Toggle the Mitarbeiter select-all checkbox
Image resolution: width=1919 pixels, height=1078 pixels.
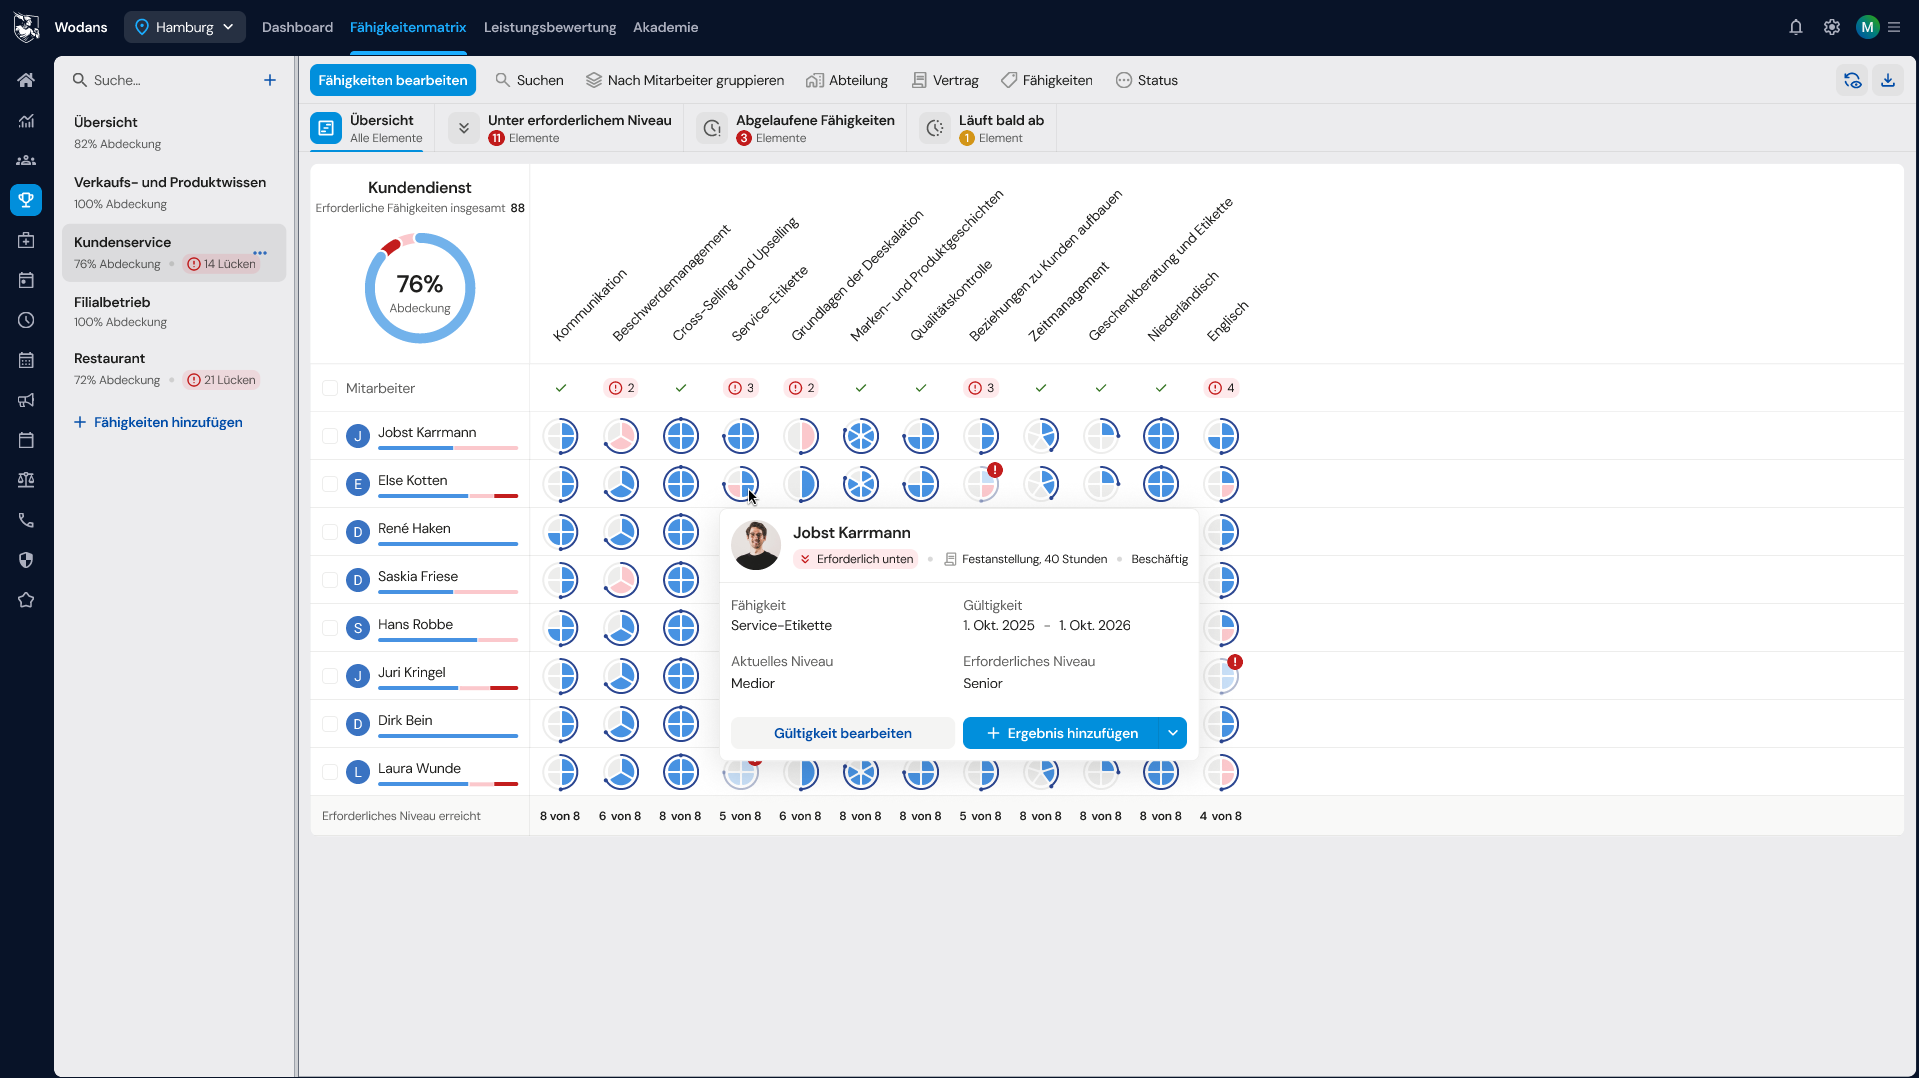tap(330, 388)
